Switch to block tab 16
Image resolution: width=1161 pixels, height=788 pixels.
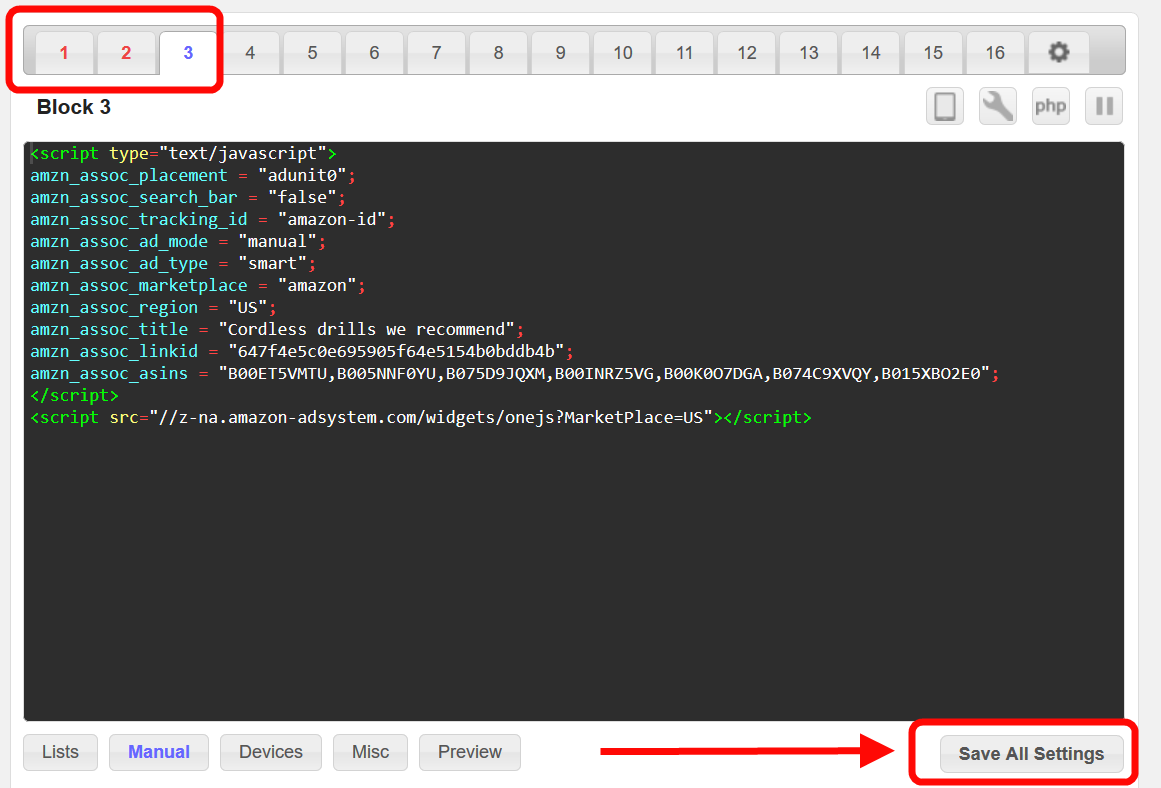[x=995, y=53]
